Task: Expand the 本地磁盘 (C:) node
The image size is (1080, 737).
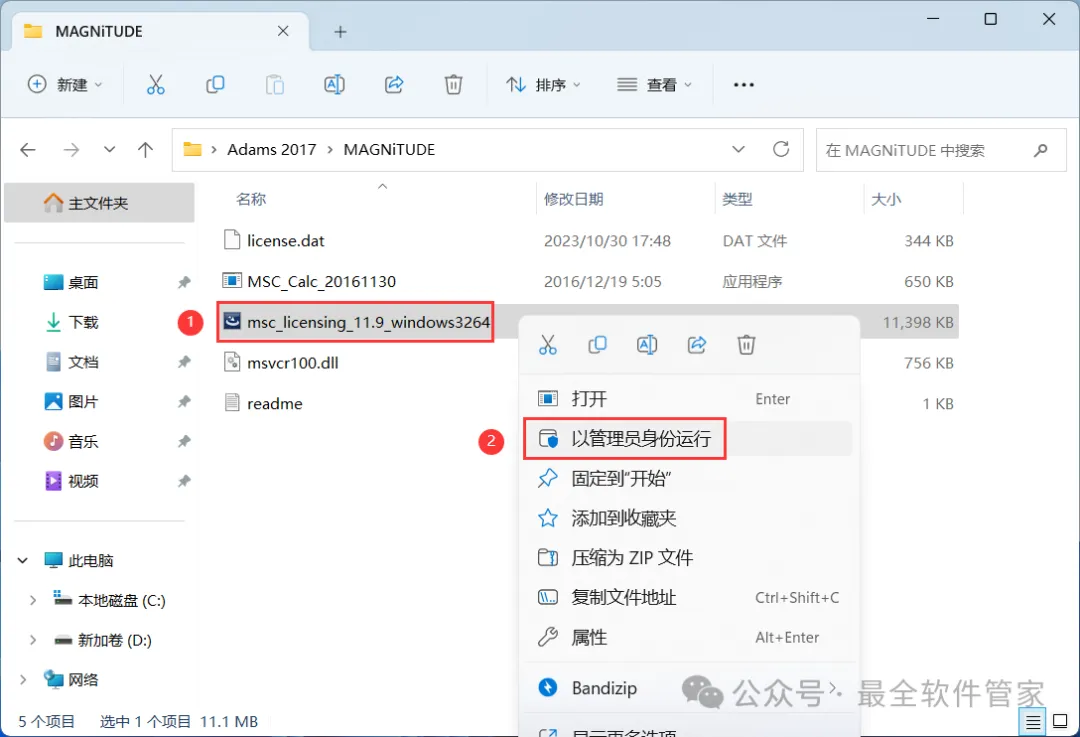Action: coord(33,601)
